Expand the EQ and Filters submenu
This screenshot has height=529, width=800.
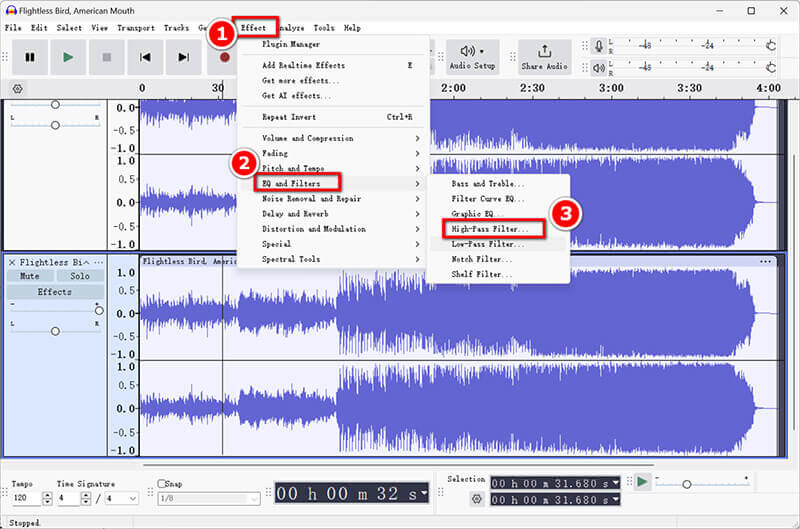click(x=333, y=183)
